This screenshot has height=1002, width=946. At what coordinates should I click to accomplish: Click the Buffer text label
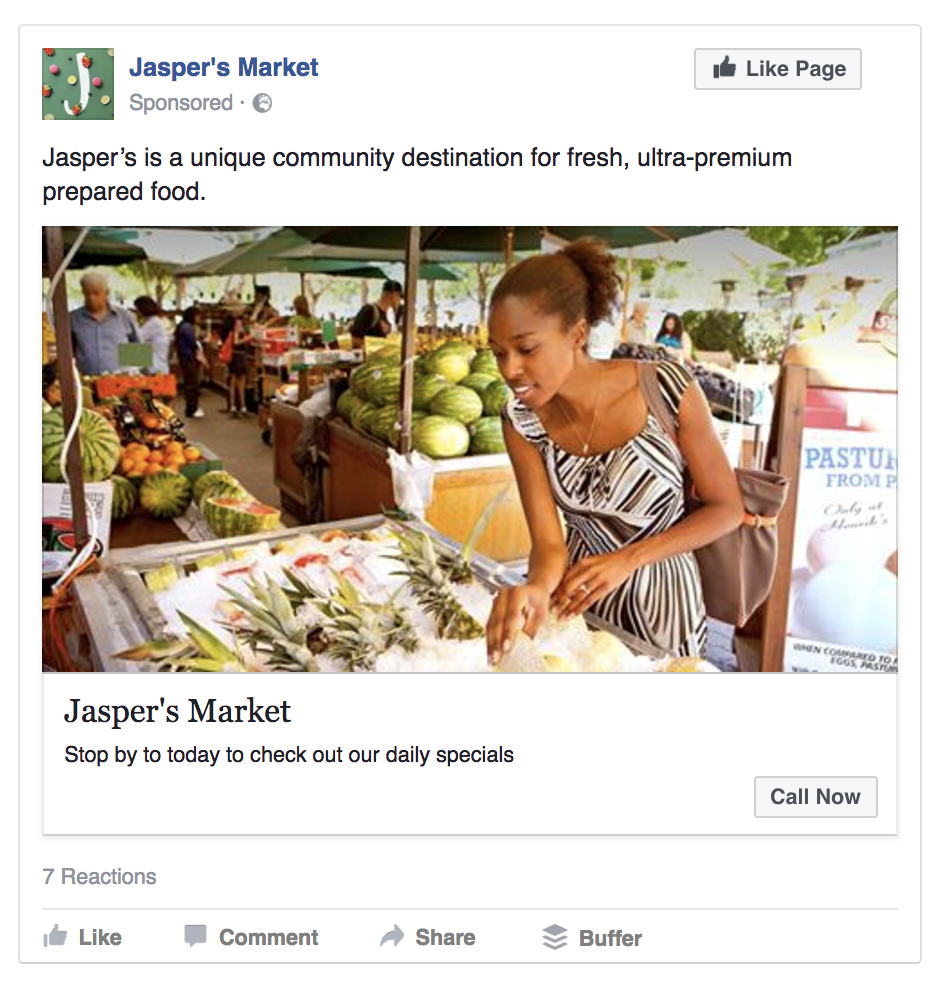tap(610, 938)
